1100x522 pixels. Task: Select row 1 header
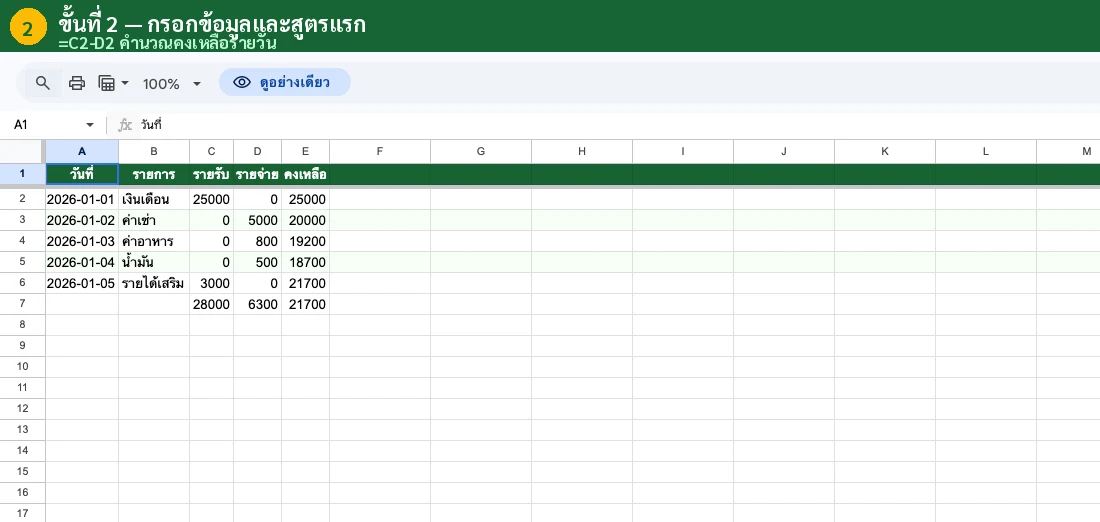(22, 174)
